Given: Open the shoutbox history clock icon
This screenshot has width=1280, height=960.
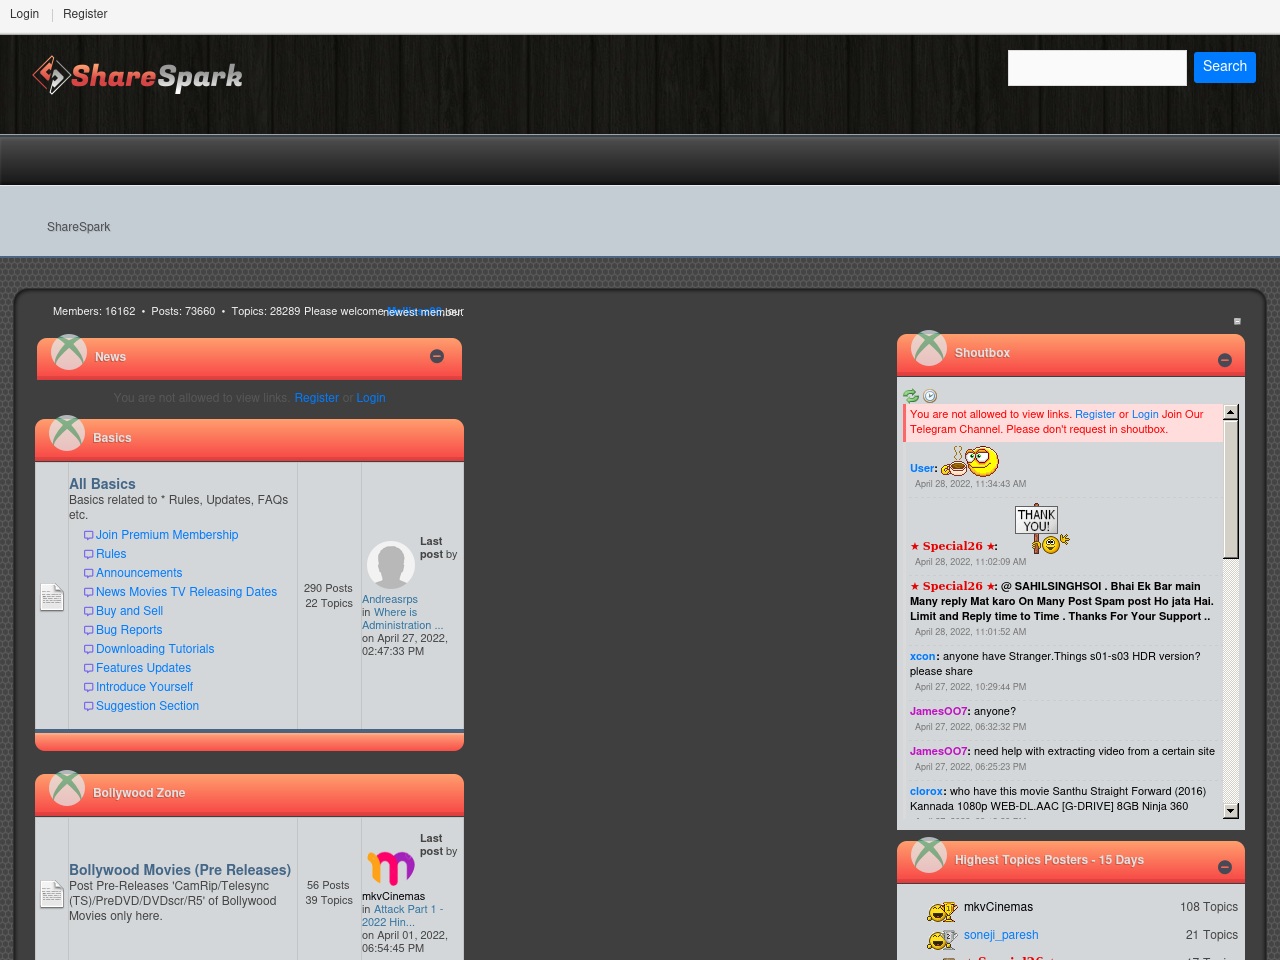Looking at the screenshot, I should [930, 396].
